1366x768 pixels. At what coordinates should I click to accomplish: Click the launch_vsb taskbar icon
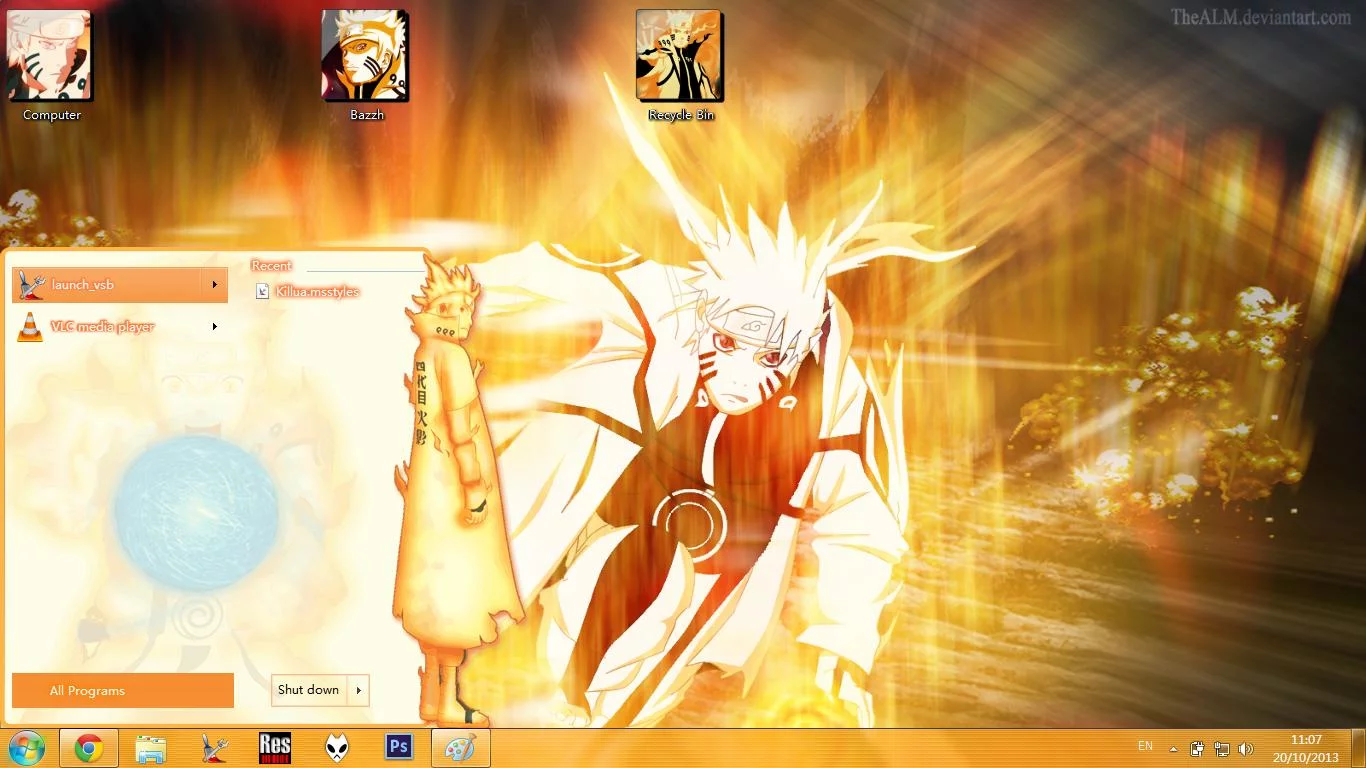click(214, 748)
